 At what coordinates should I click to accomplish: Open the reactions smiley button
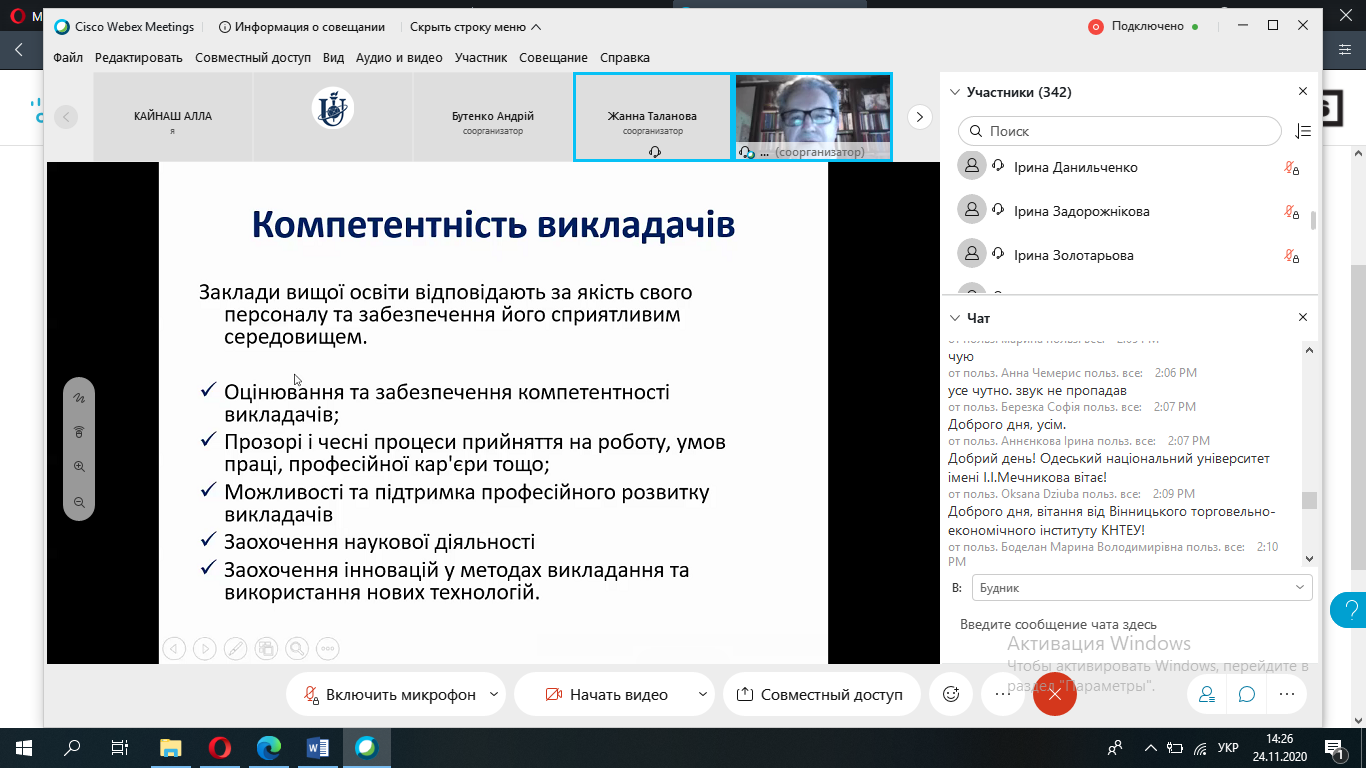tap(951, 694)
